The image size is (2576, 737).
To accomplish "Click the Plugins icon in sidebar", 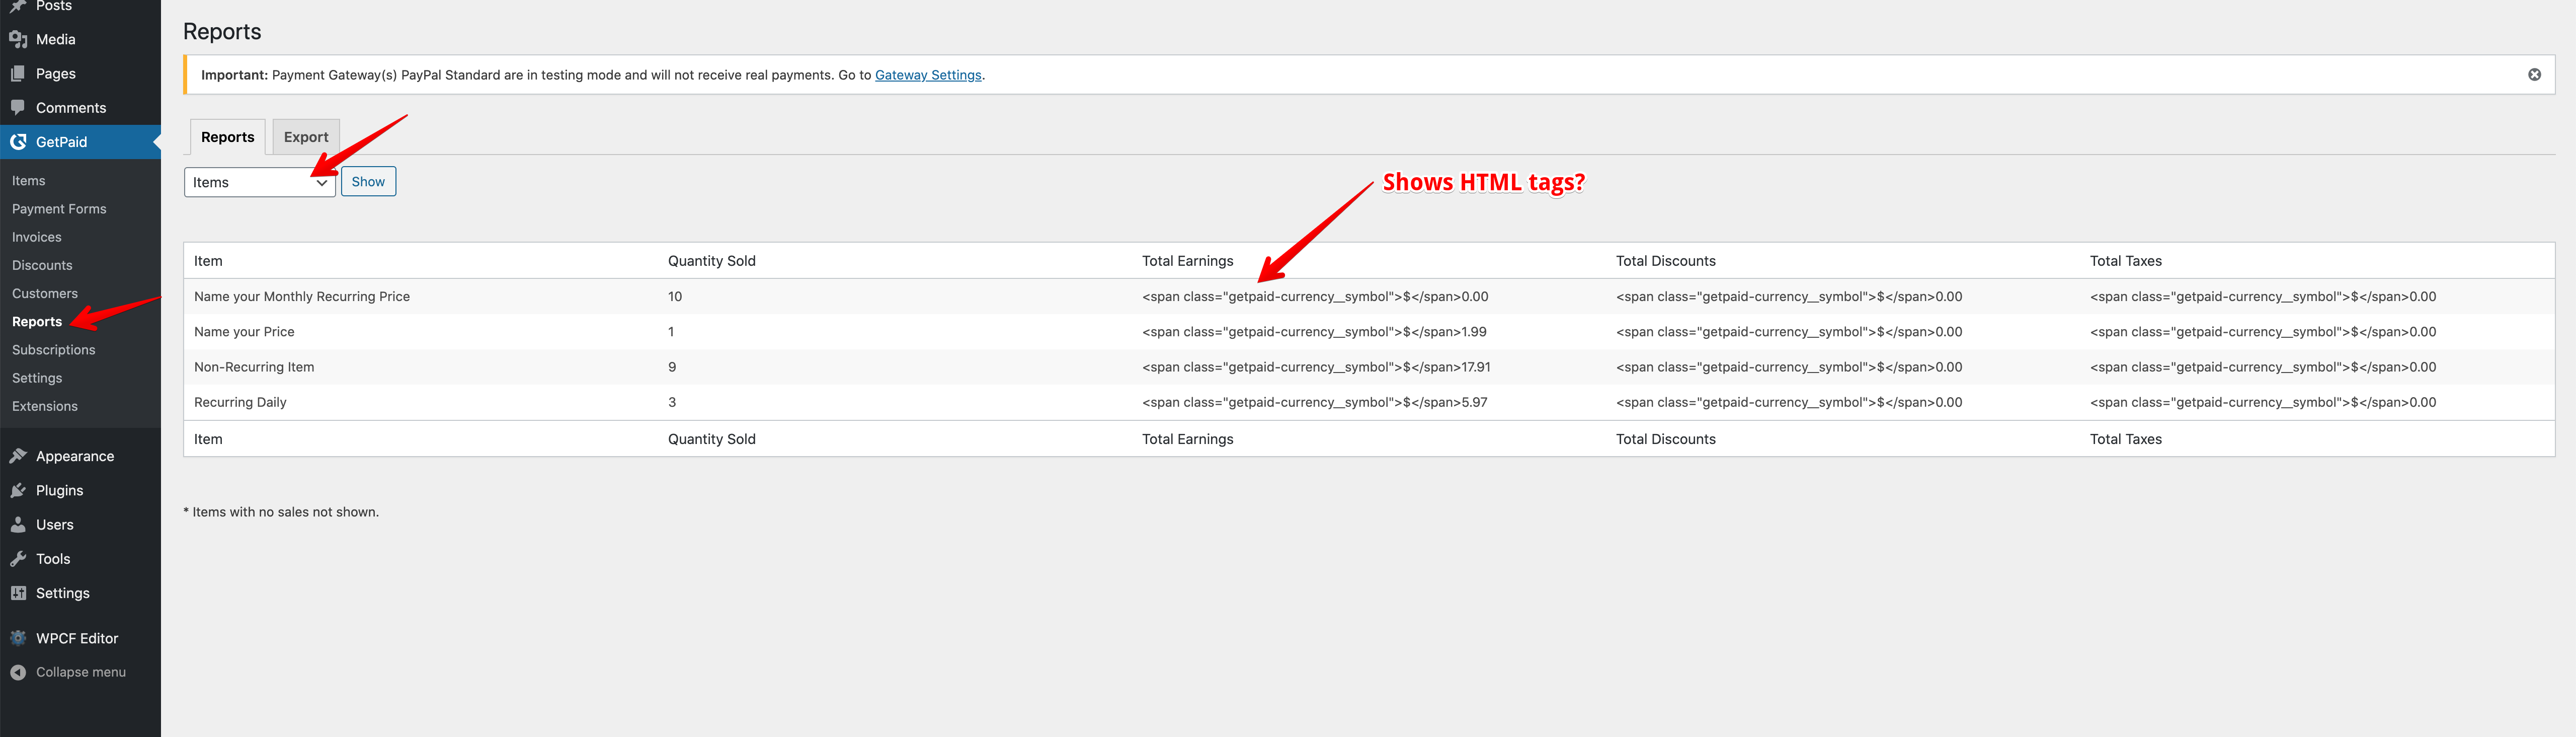I will pyautogui.click(x=18, y=490).
